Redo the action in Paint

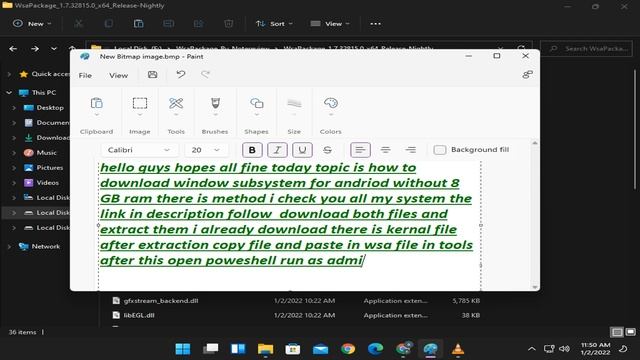[x=205, y=75]
